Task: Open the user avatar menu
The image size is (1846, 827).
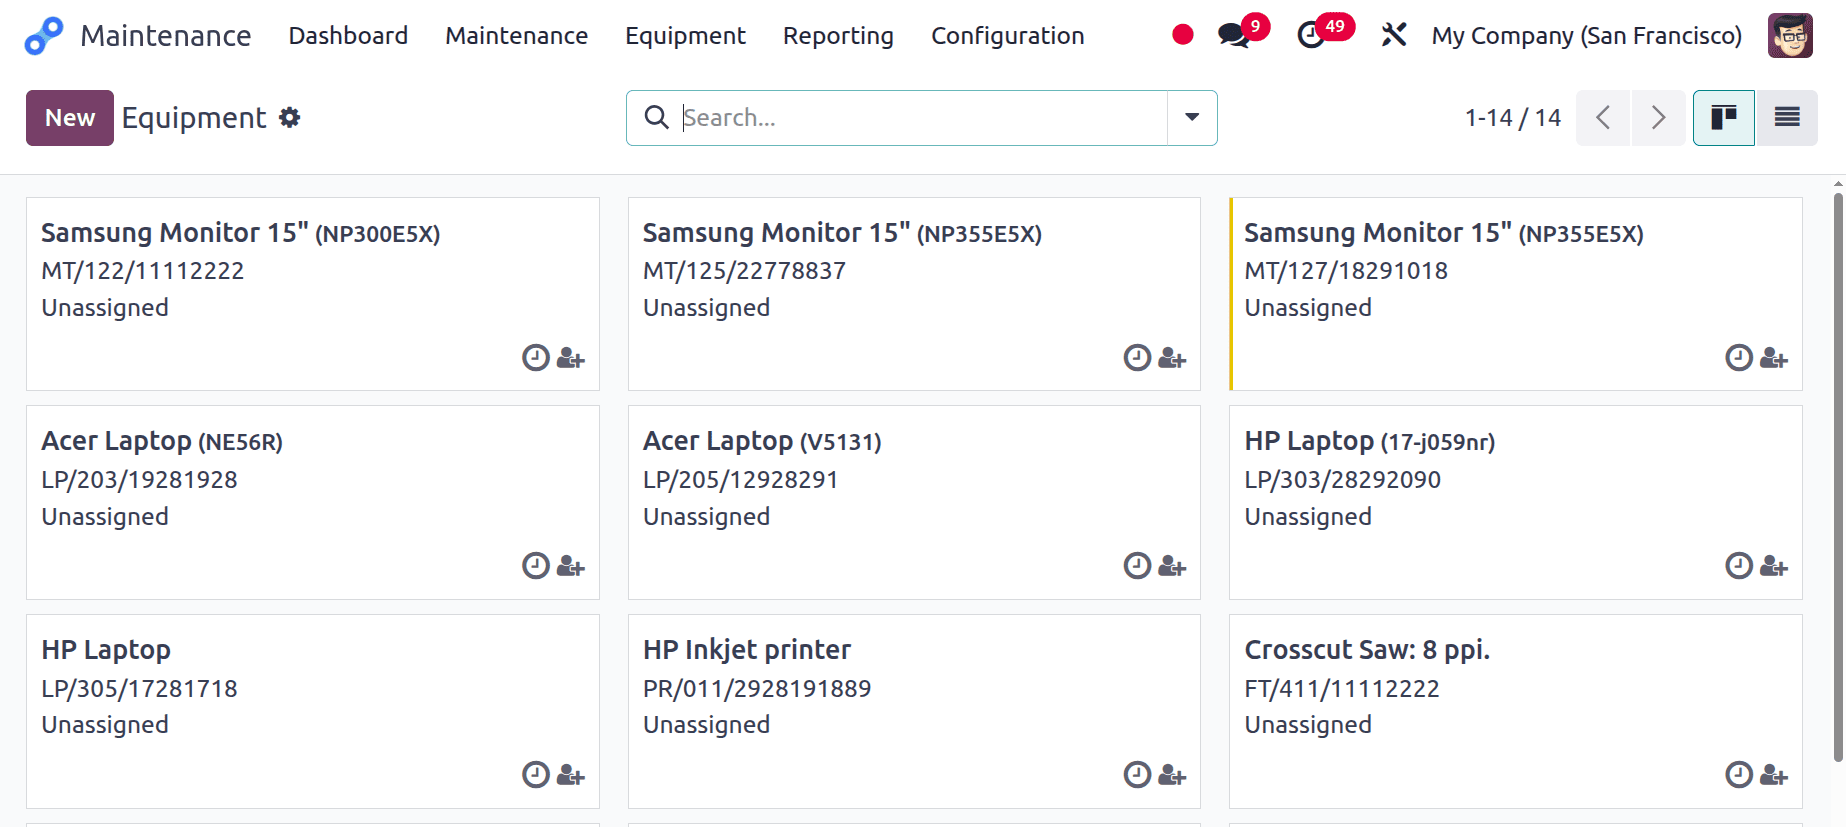Action: pyautogui.click(x=1790, y=35)
